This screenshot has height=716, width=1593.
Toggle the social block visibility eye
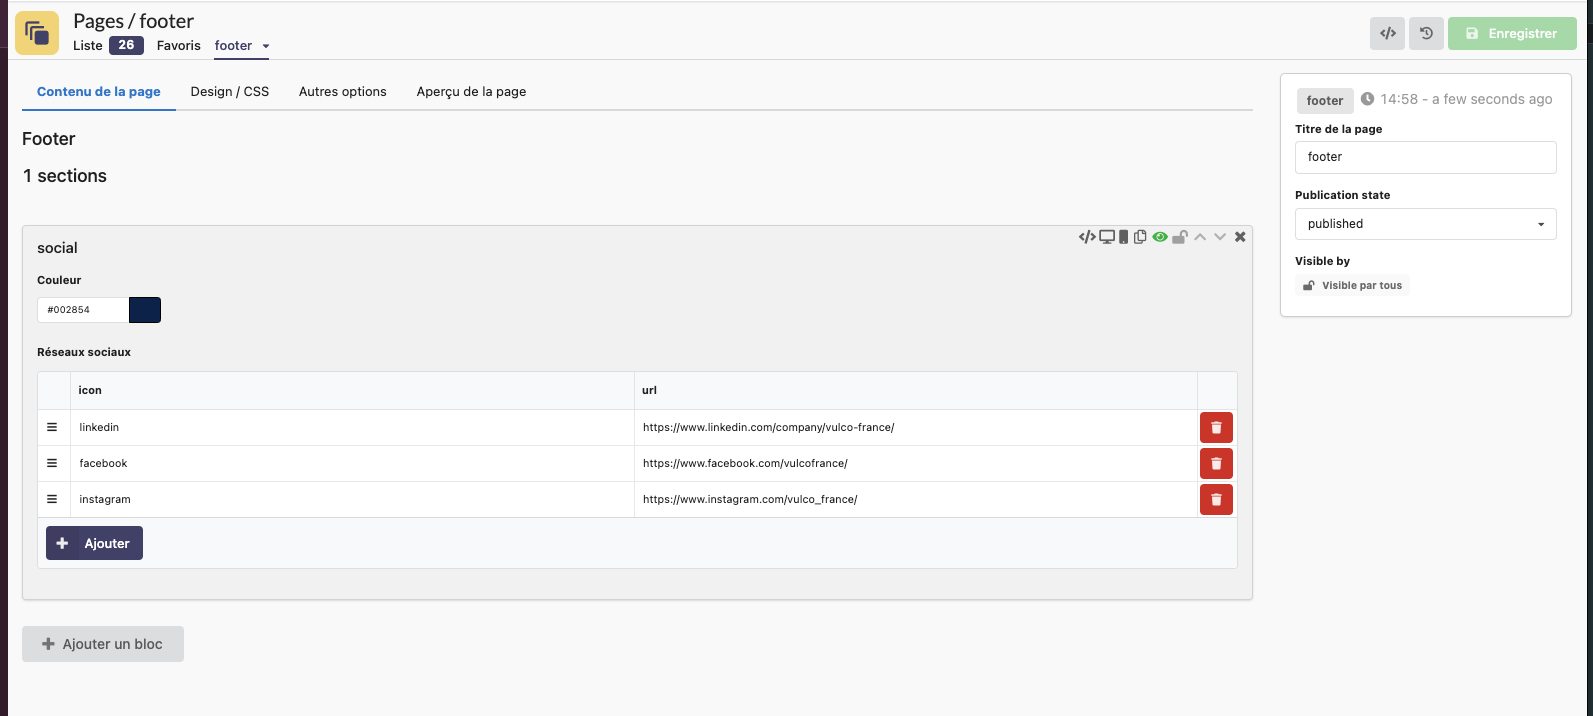click(x=1160, y=237)
